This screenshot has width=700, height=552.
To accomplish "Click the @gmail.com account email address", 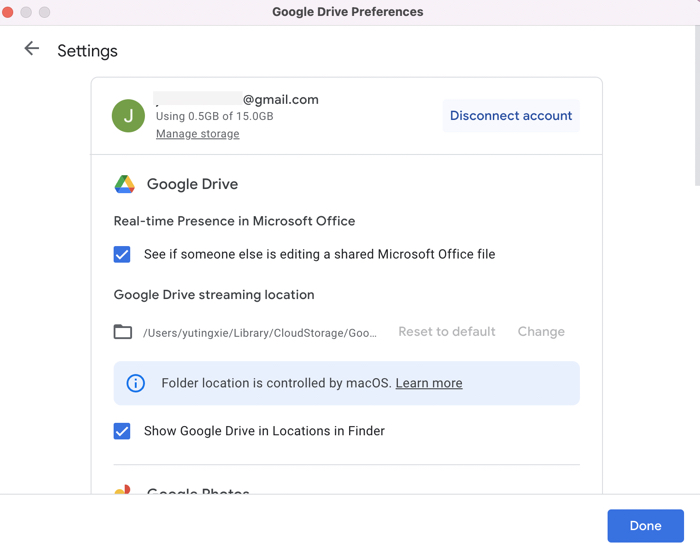I will [x=237, y=100].
